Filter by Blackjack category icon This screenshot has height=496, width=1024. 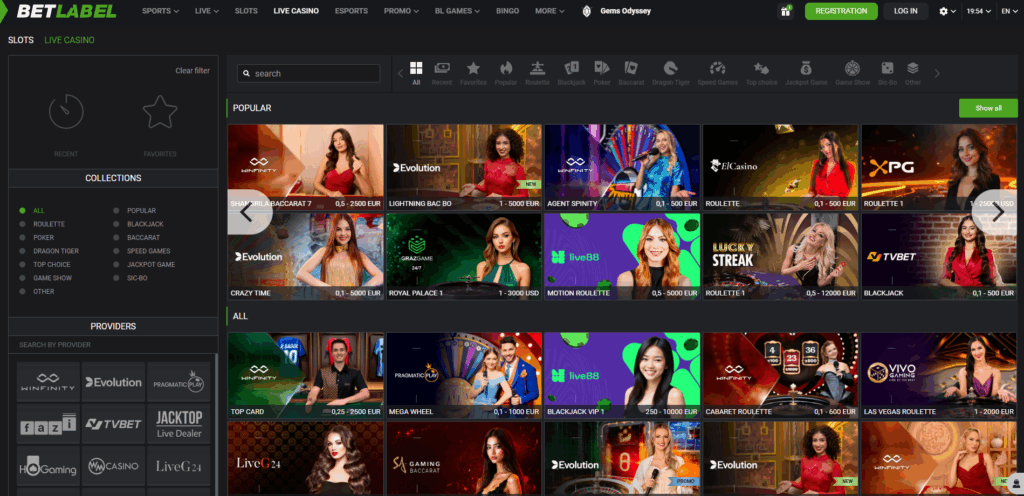pyautogui.click(x=572, y=68)
